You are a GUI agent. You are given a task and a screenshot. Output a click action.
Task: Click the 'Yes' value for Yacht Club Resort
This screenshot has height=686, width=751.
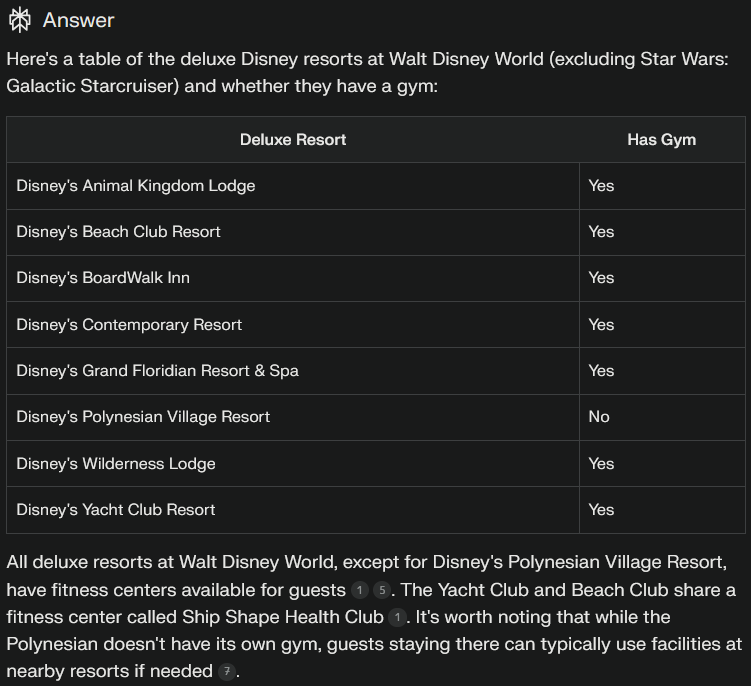pyautogui.click(x=601, y=510)
